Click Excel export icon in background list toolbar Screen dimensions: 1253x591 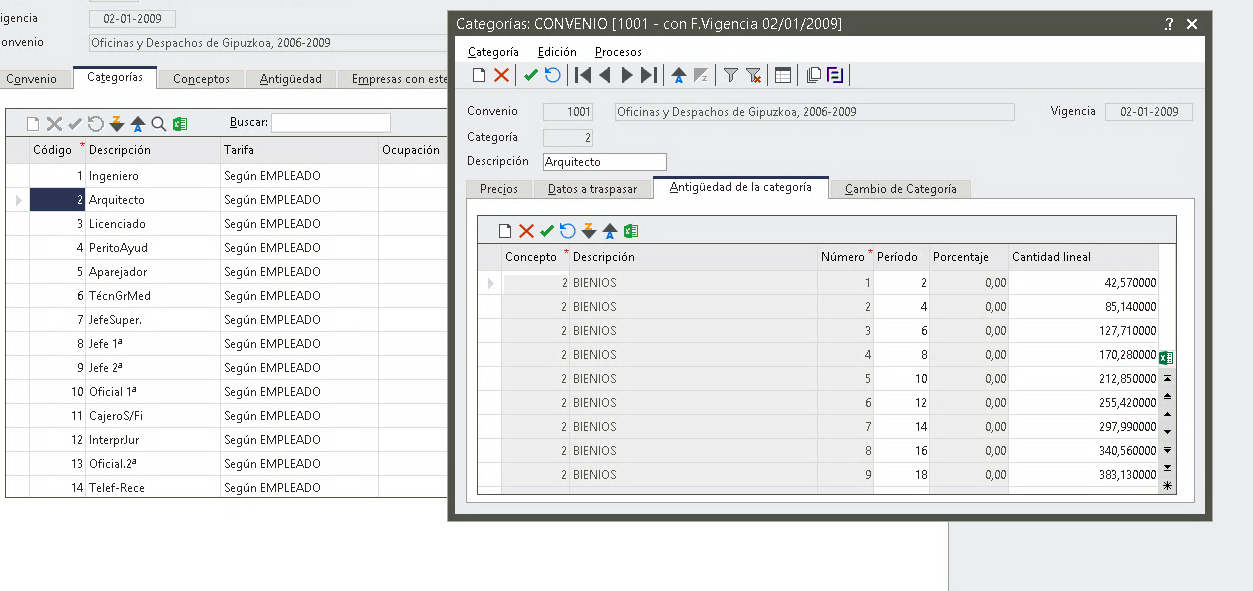coord(180,124)
